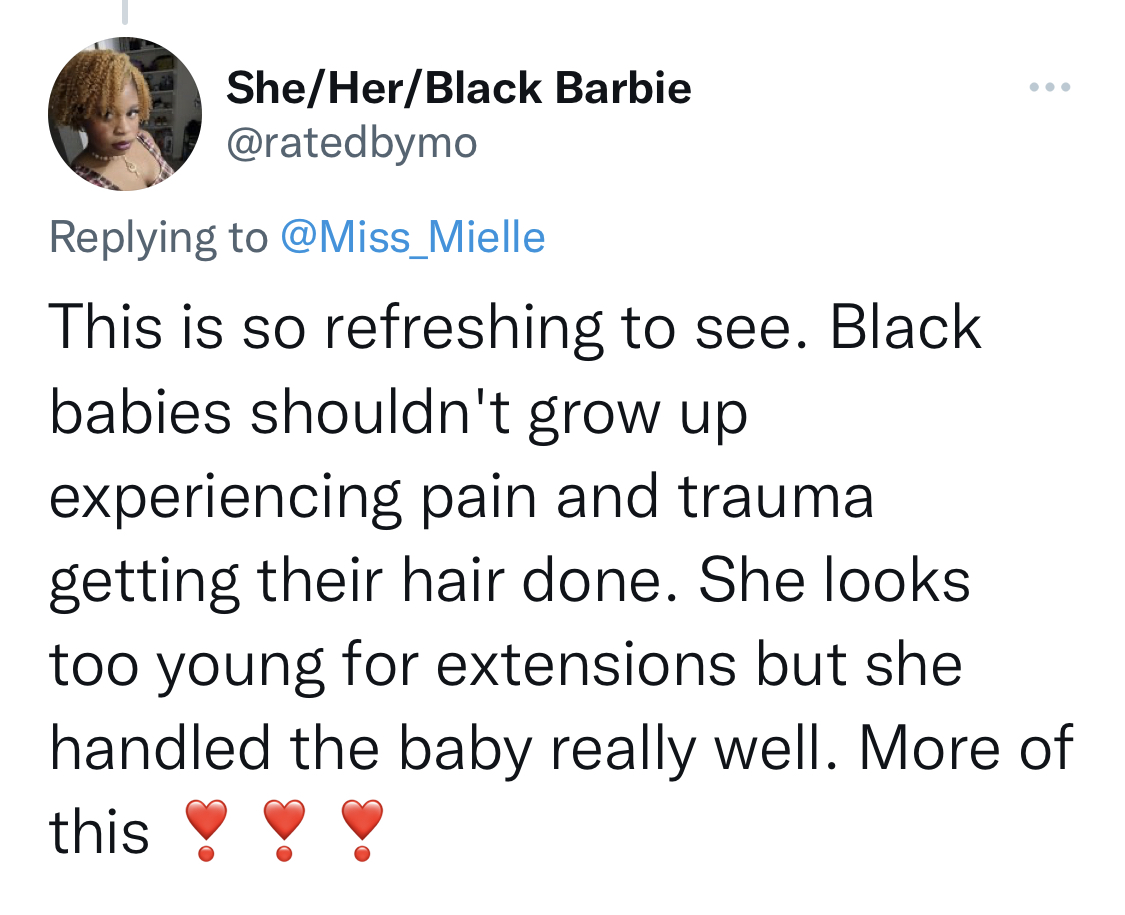The image size is (1125, 915).
Task: Open the @Miss_Mielle mention link
Action: [x=413, y=237]
